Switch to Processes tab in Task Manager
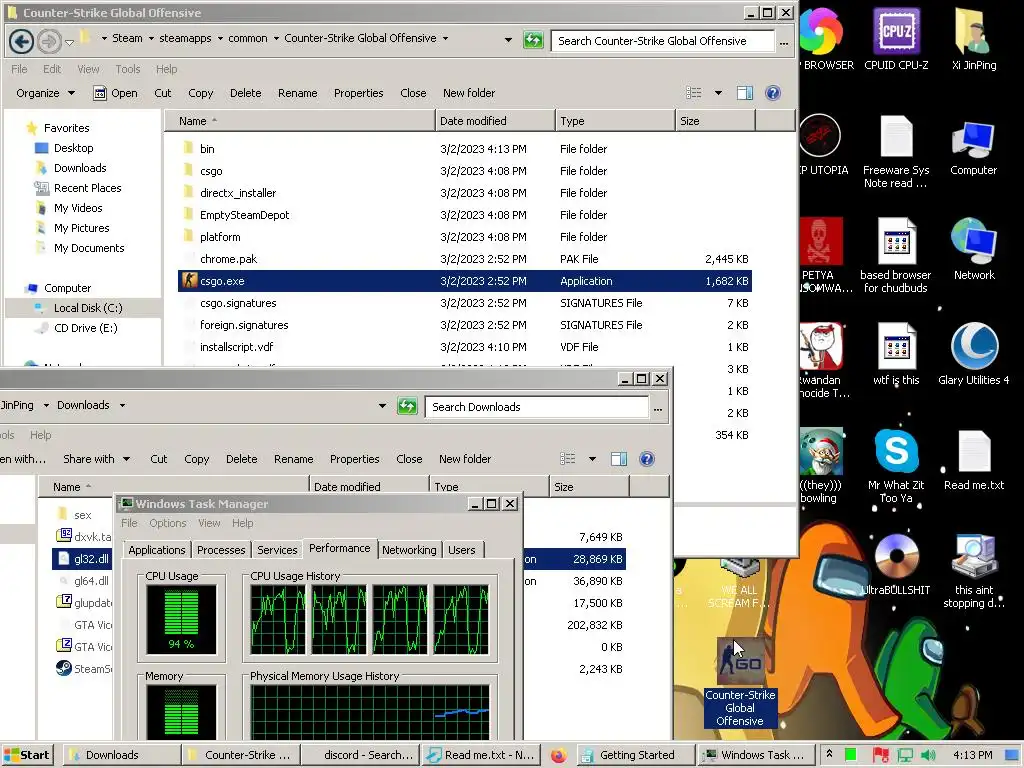 (221, 550)
